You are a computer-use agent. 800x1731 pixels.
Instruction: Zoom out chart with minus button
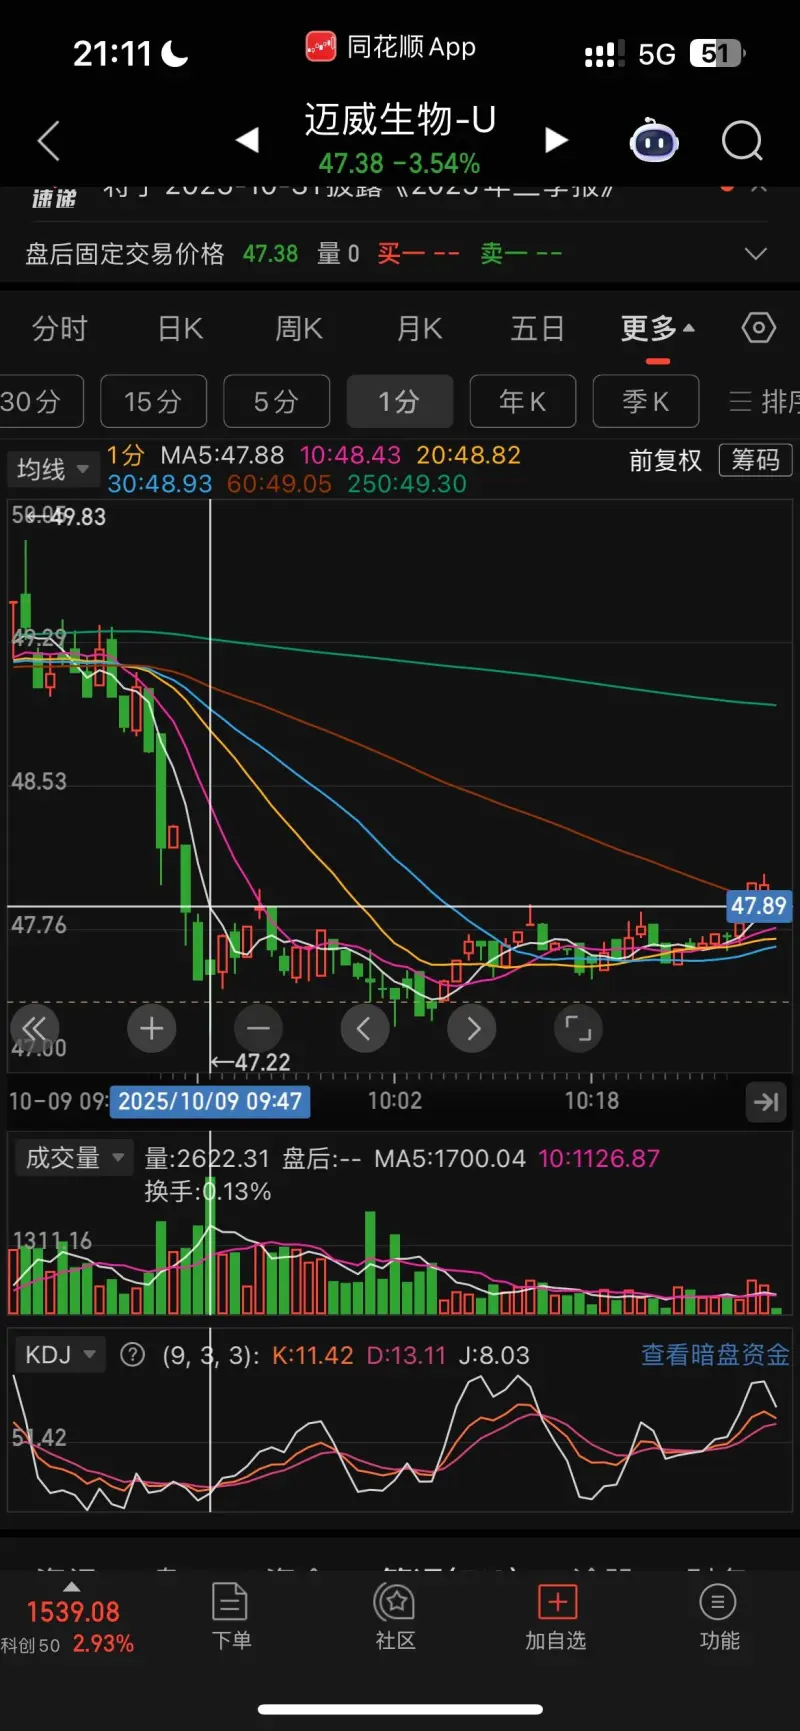258,1028
